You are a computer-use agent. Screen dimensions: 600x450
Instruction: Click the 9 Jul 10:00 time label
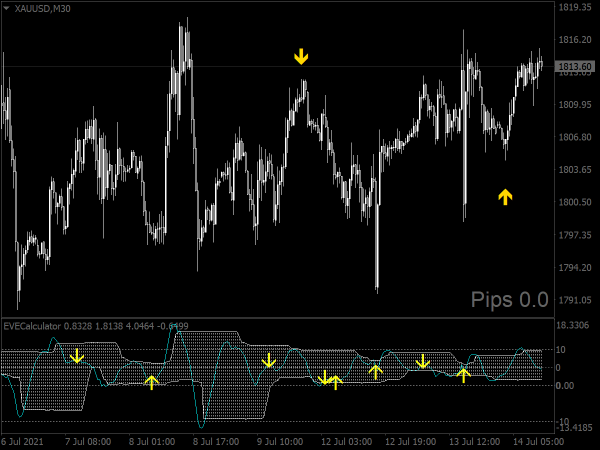click(280, 442)
